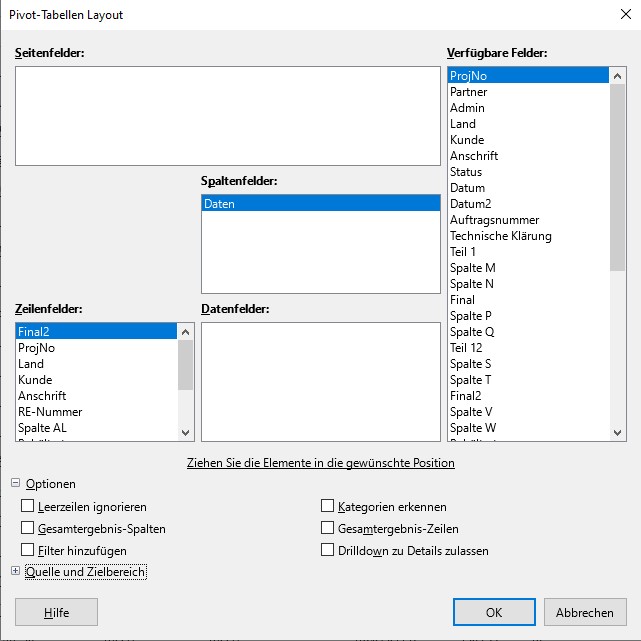Select Partner in Verfügbare Felder
Screen dimensions: 641x641
tap(528, 92)
